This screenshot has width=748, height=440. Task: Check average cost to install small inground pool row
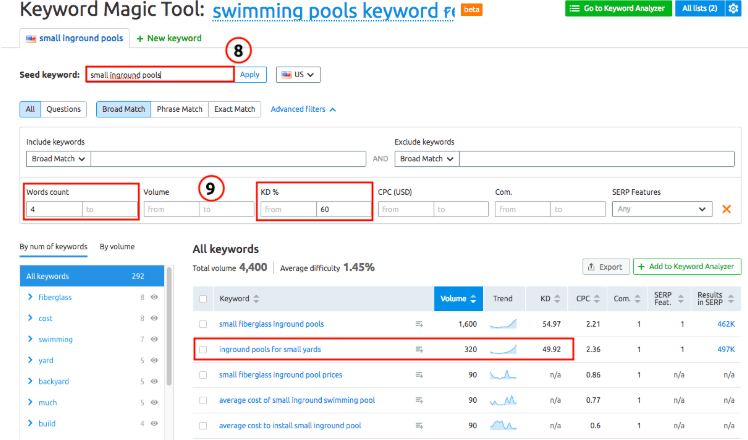coord(203,425)
